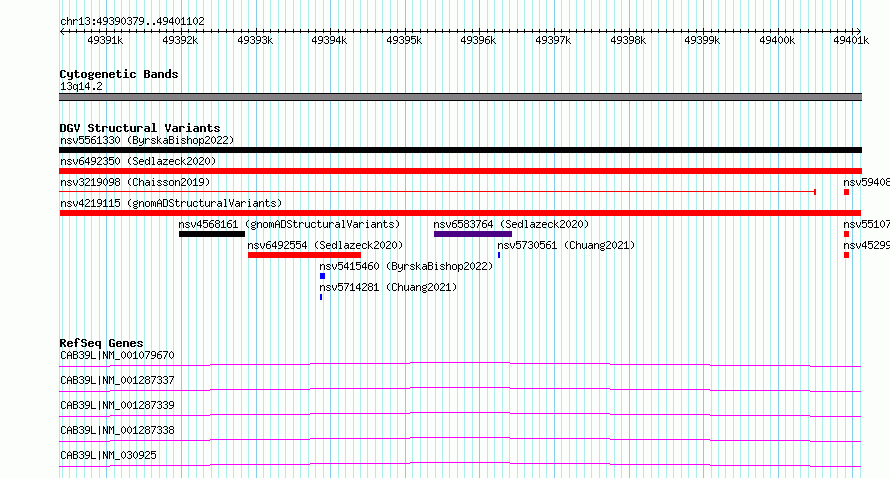Image resolution: width=890 pixels, height=478 pixels.
Task: Click the red square marker under nsv55107
Action: (x=846, y=234)
